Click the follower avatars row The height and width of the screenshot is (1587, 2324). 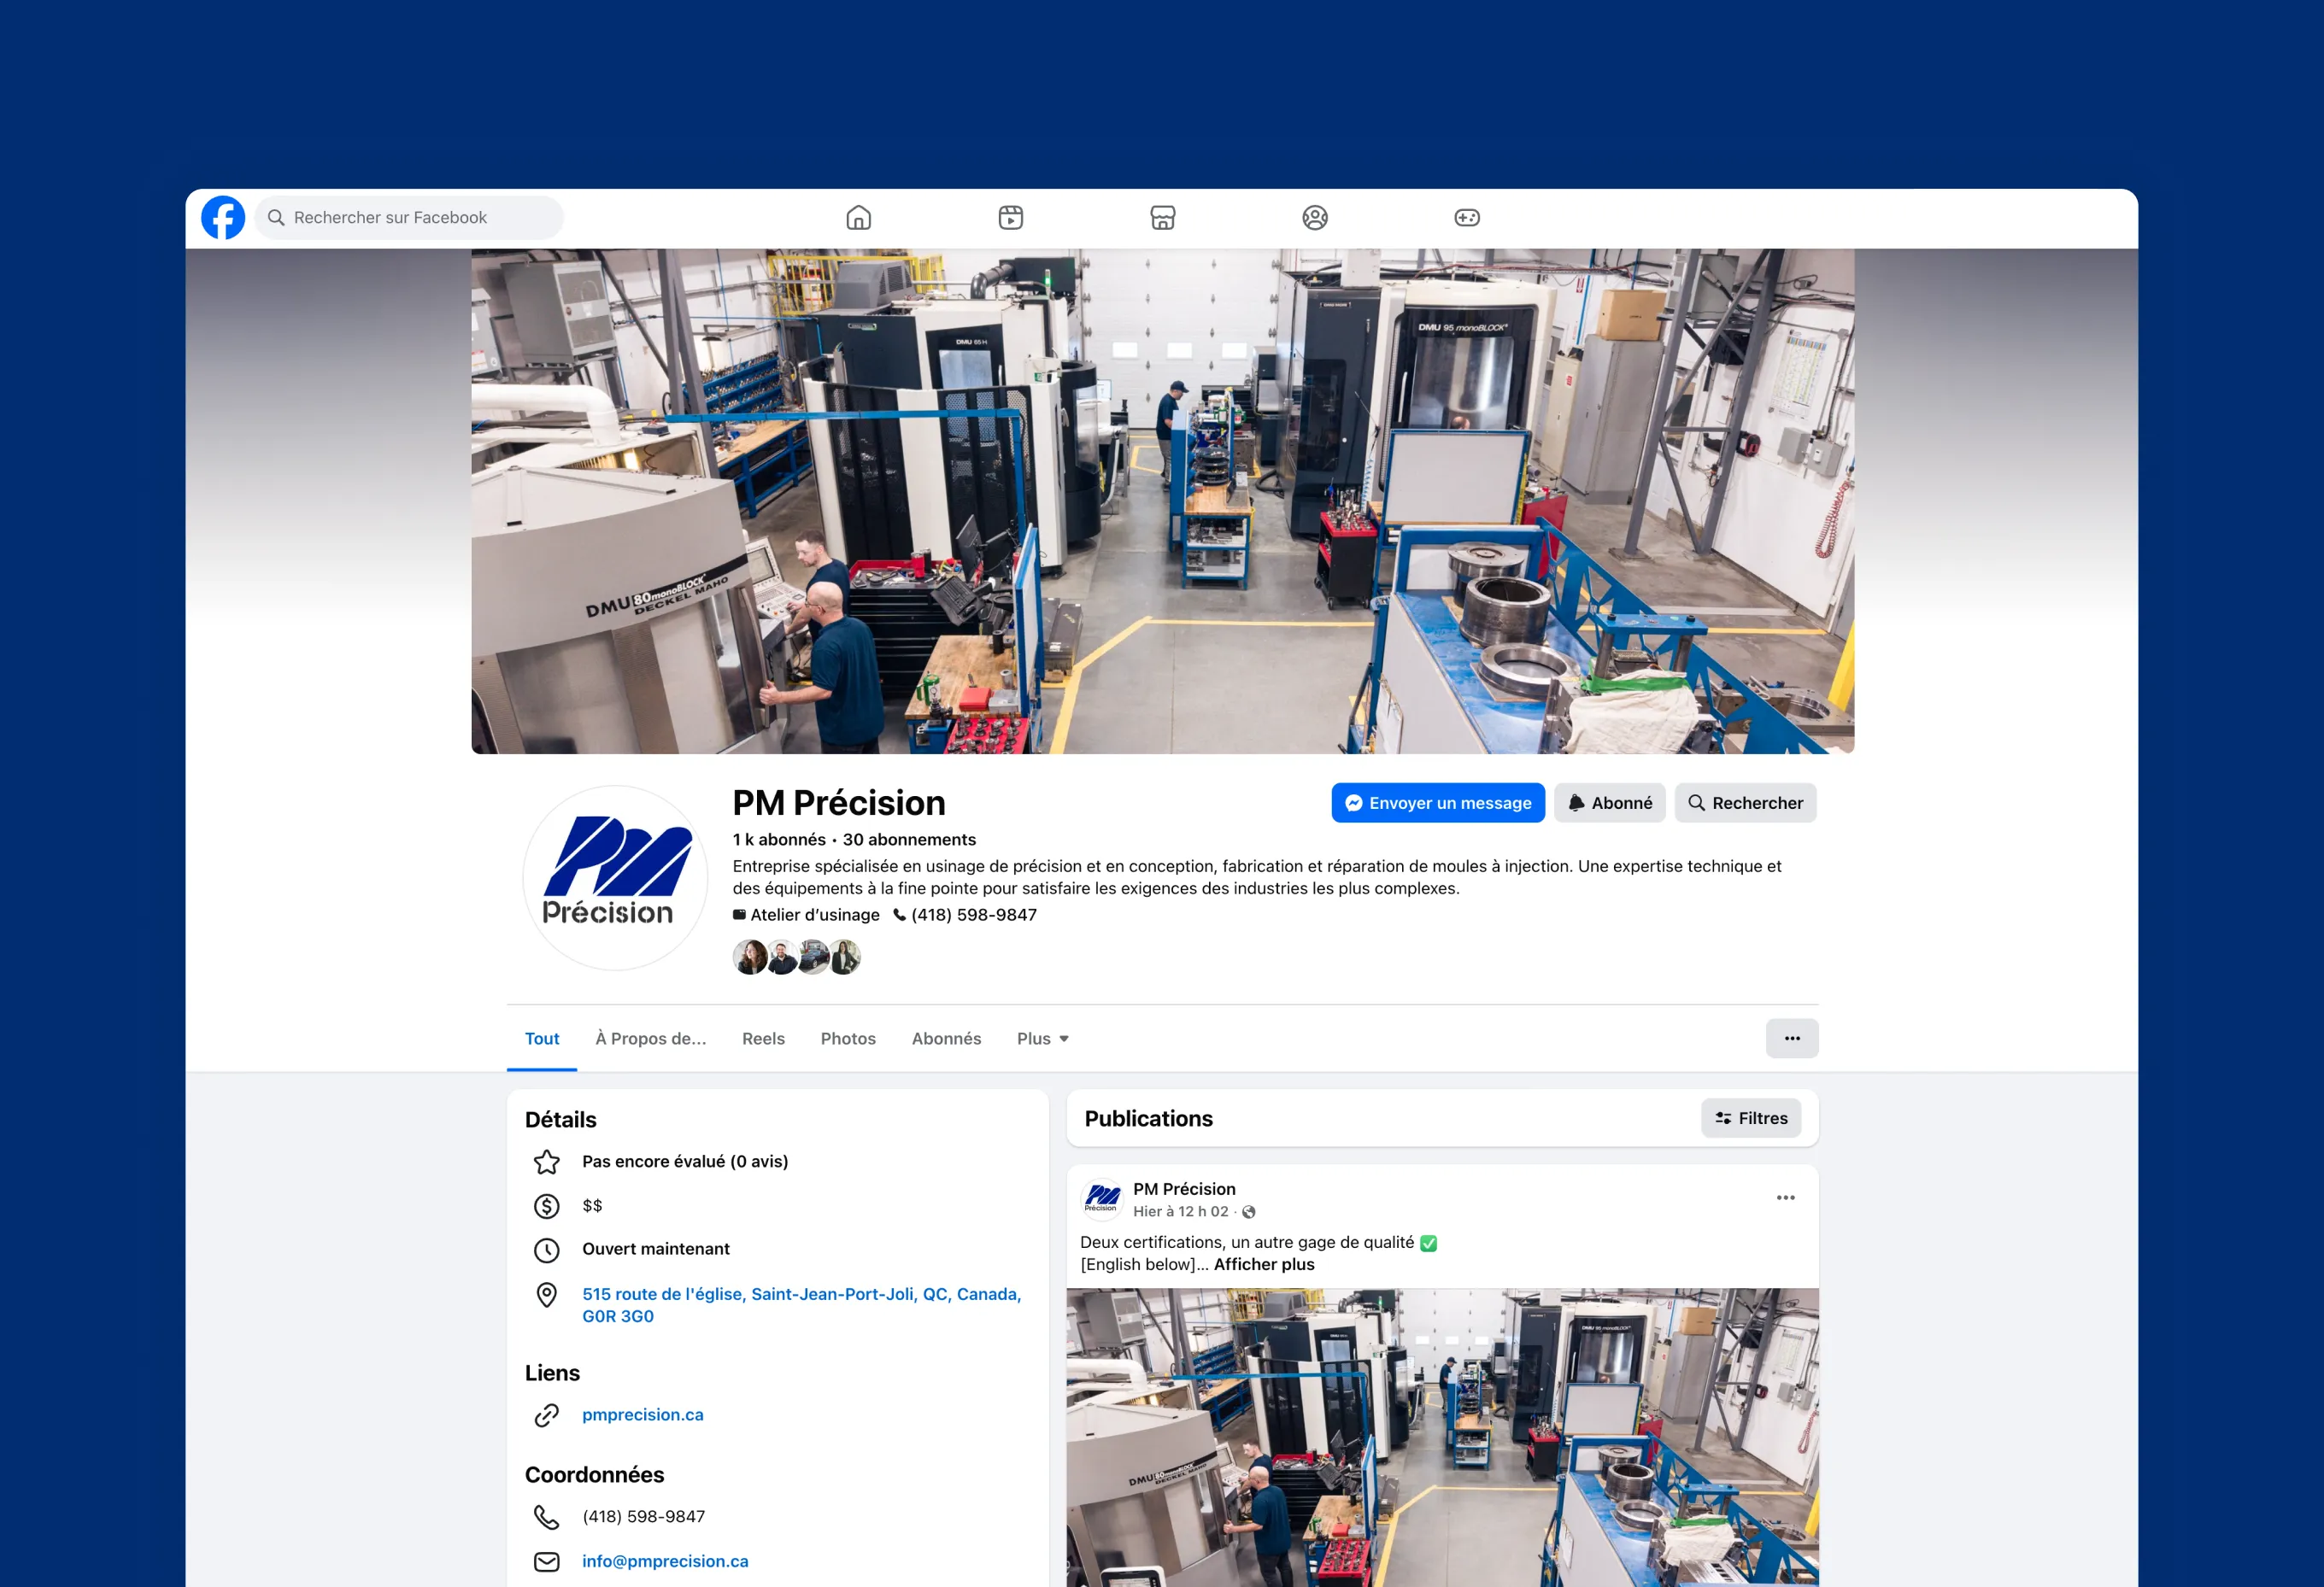pyautogui.click(x=797, y=957)
